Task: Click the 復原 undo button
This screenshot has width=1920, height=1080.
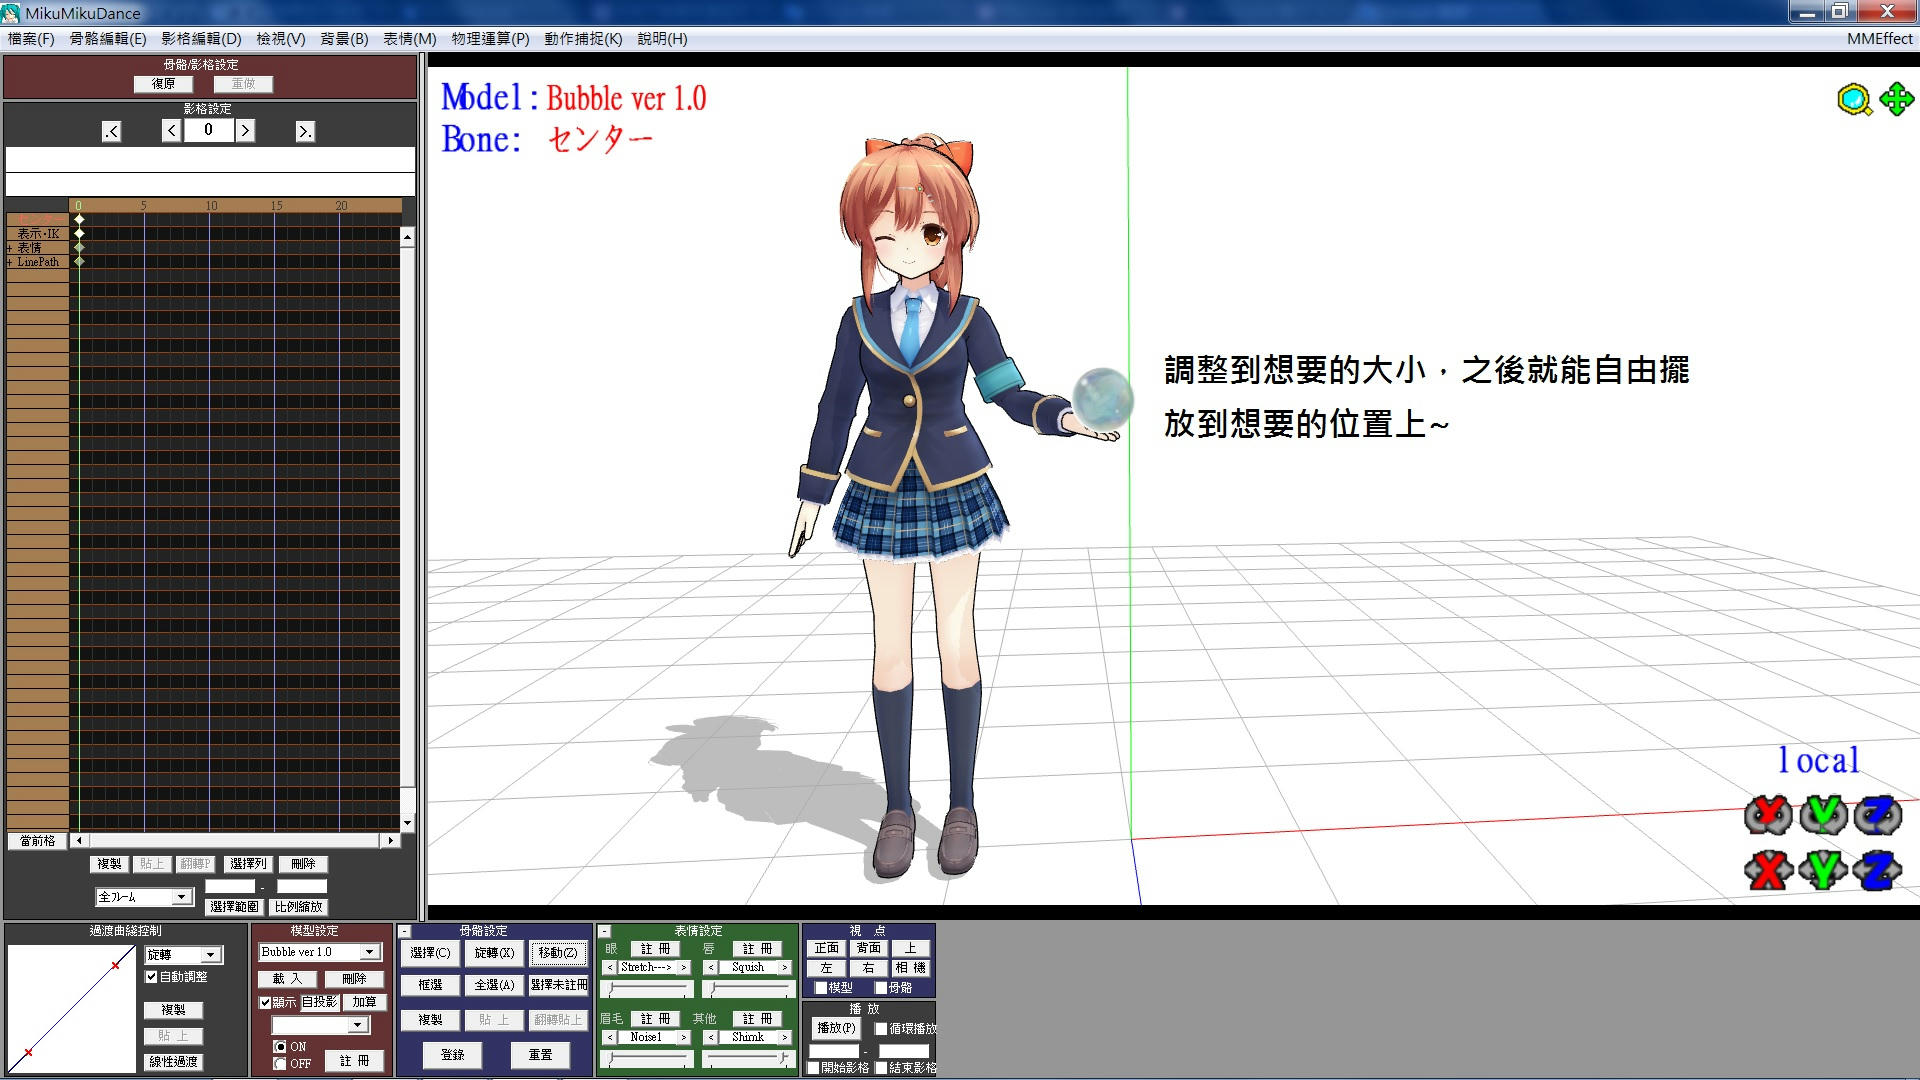Action: point(163,84)
